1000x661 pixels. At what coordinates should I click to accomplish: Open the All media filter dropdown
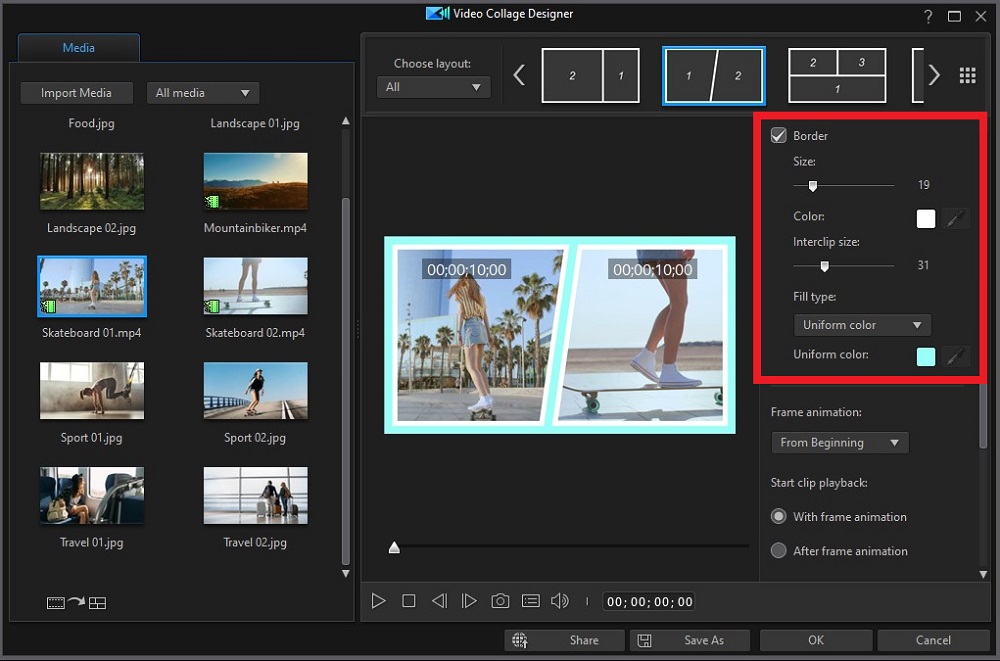pos(203,92)
